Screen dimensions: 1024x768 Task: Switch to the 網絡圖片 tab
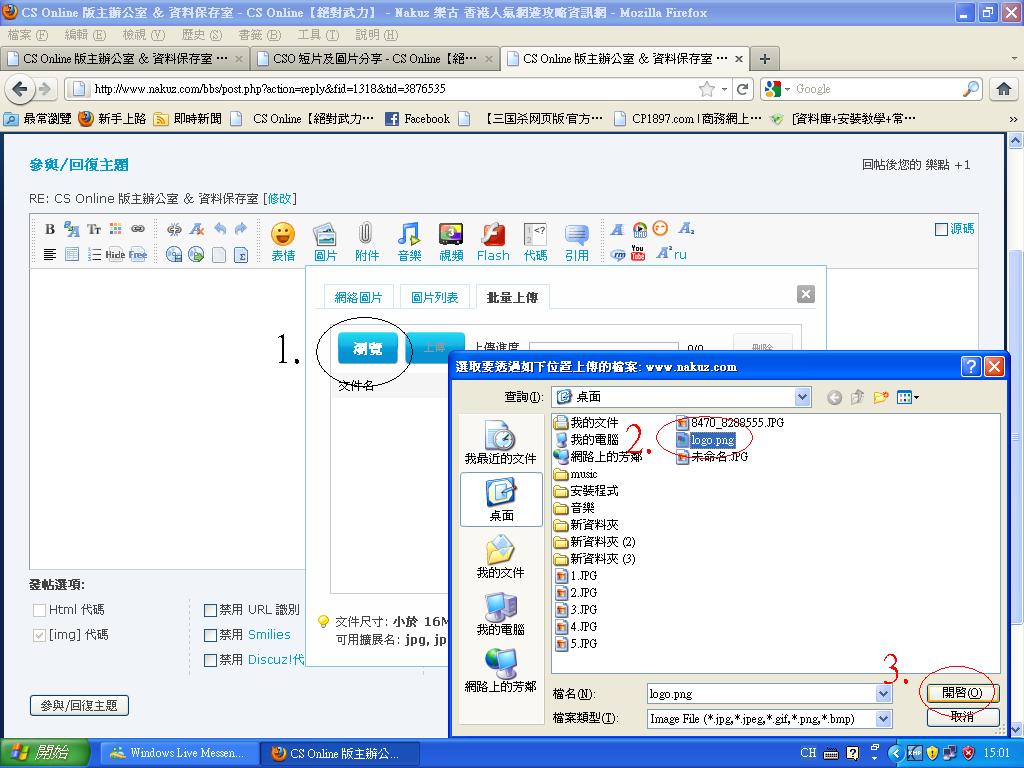(x=358, y=297)
